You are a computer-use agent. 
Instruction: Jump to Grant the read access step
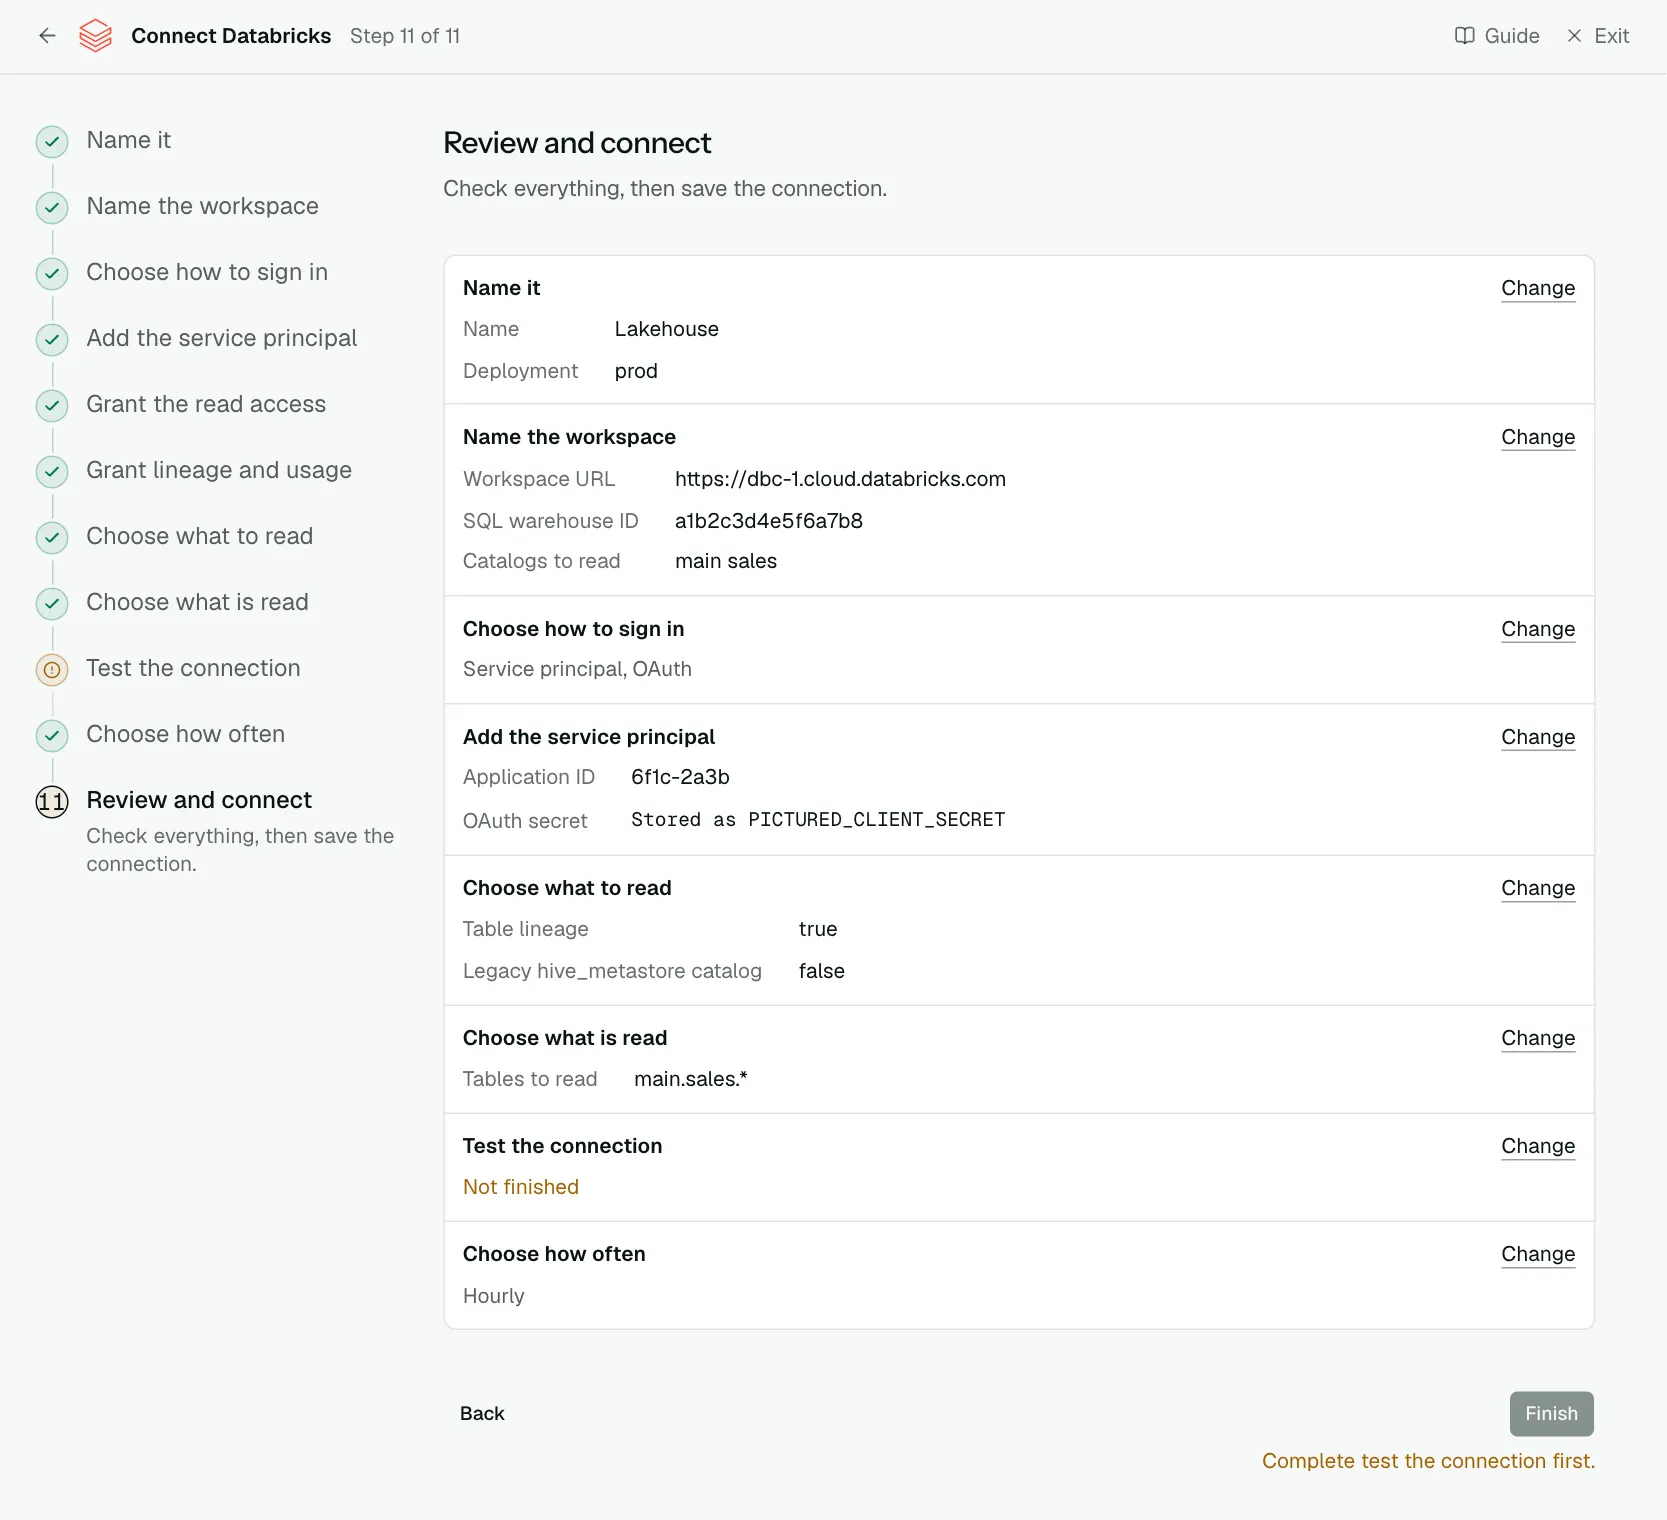(x=206, y=404)
